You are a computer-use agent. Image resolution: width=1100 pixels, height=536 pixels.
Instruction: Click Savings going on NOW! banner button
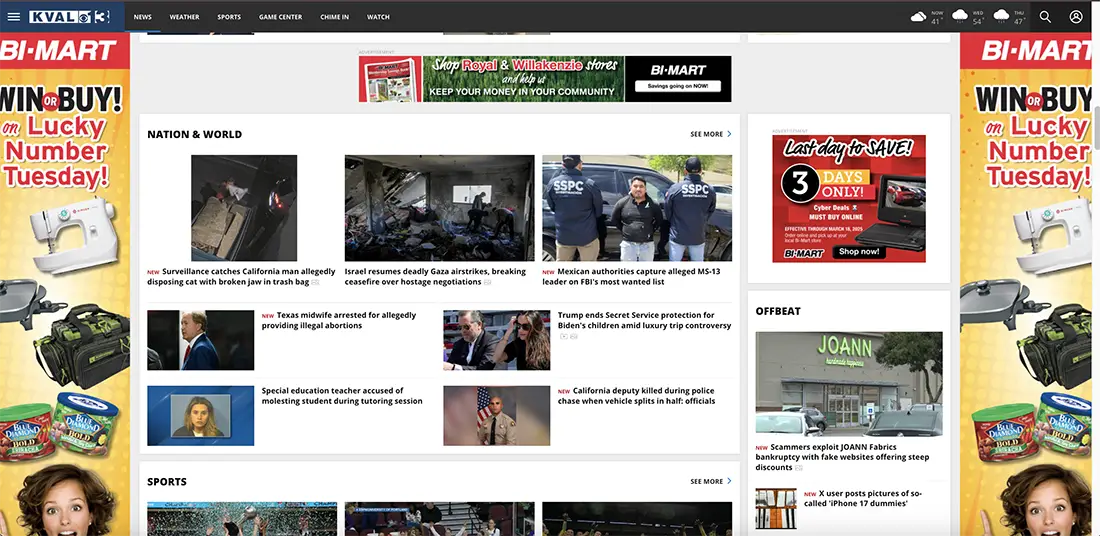click(x=678, y=86)
